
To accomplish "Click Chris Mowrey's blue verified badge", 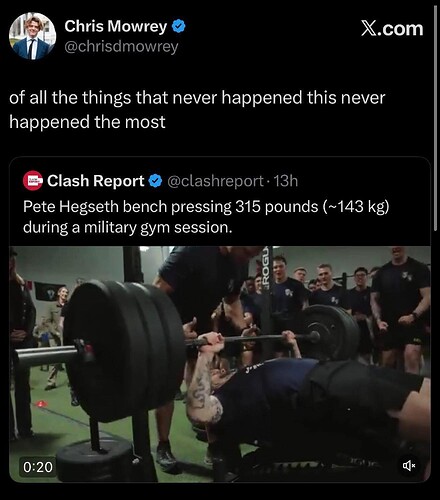I will [x=179, y=26].
